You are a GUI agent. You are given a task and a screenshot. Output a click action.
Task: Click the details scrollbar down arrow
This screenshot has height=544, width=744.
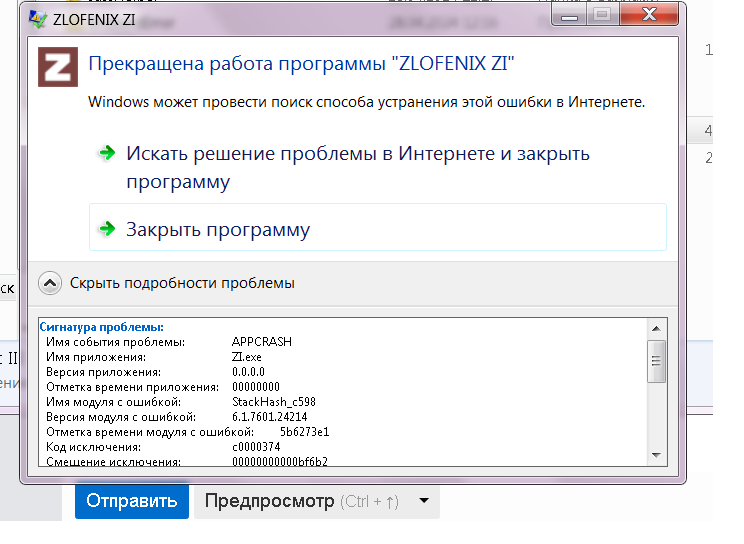click(657, 455)
